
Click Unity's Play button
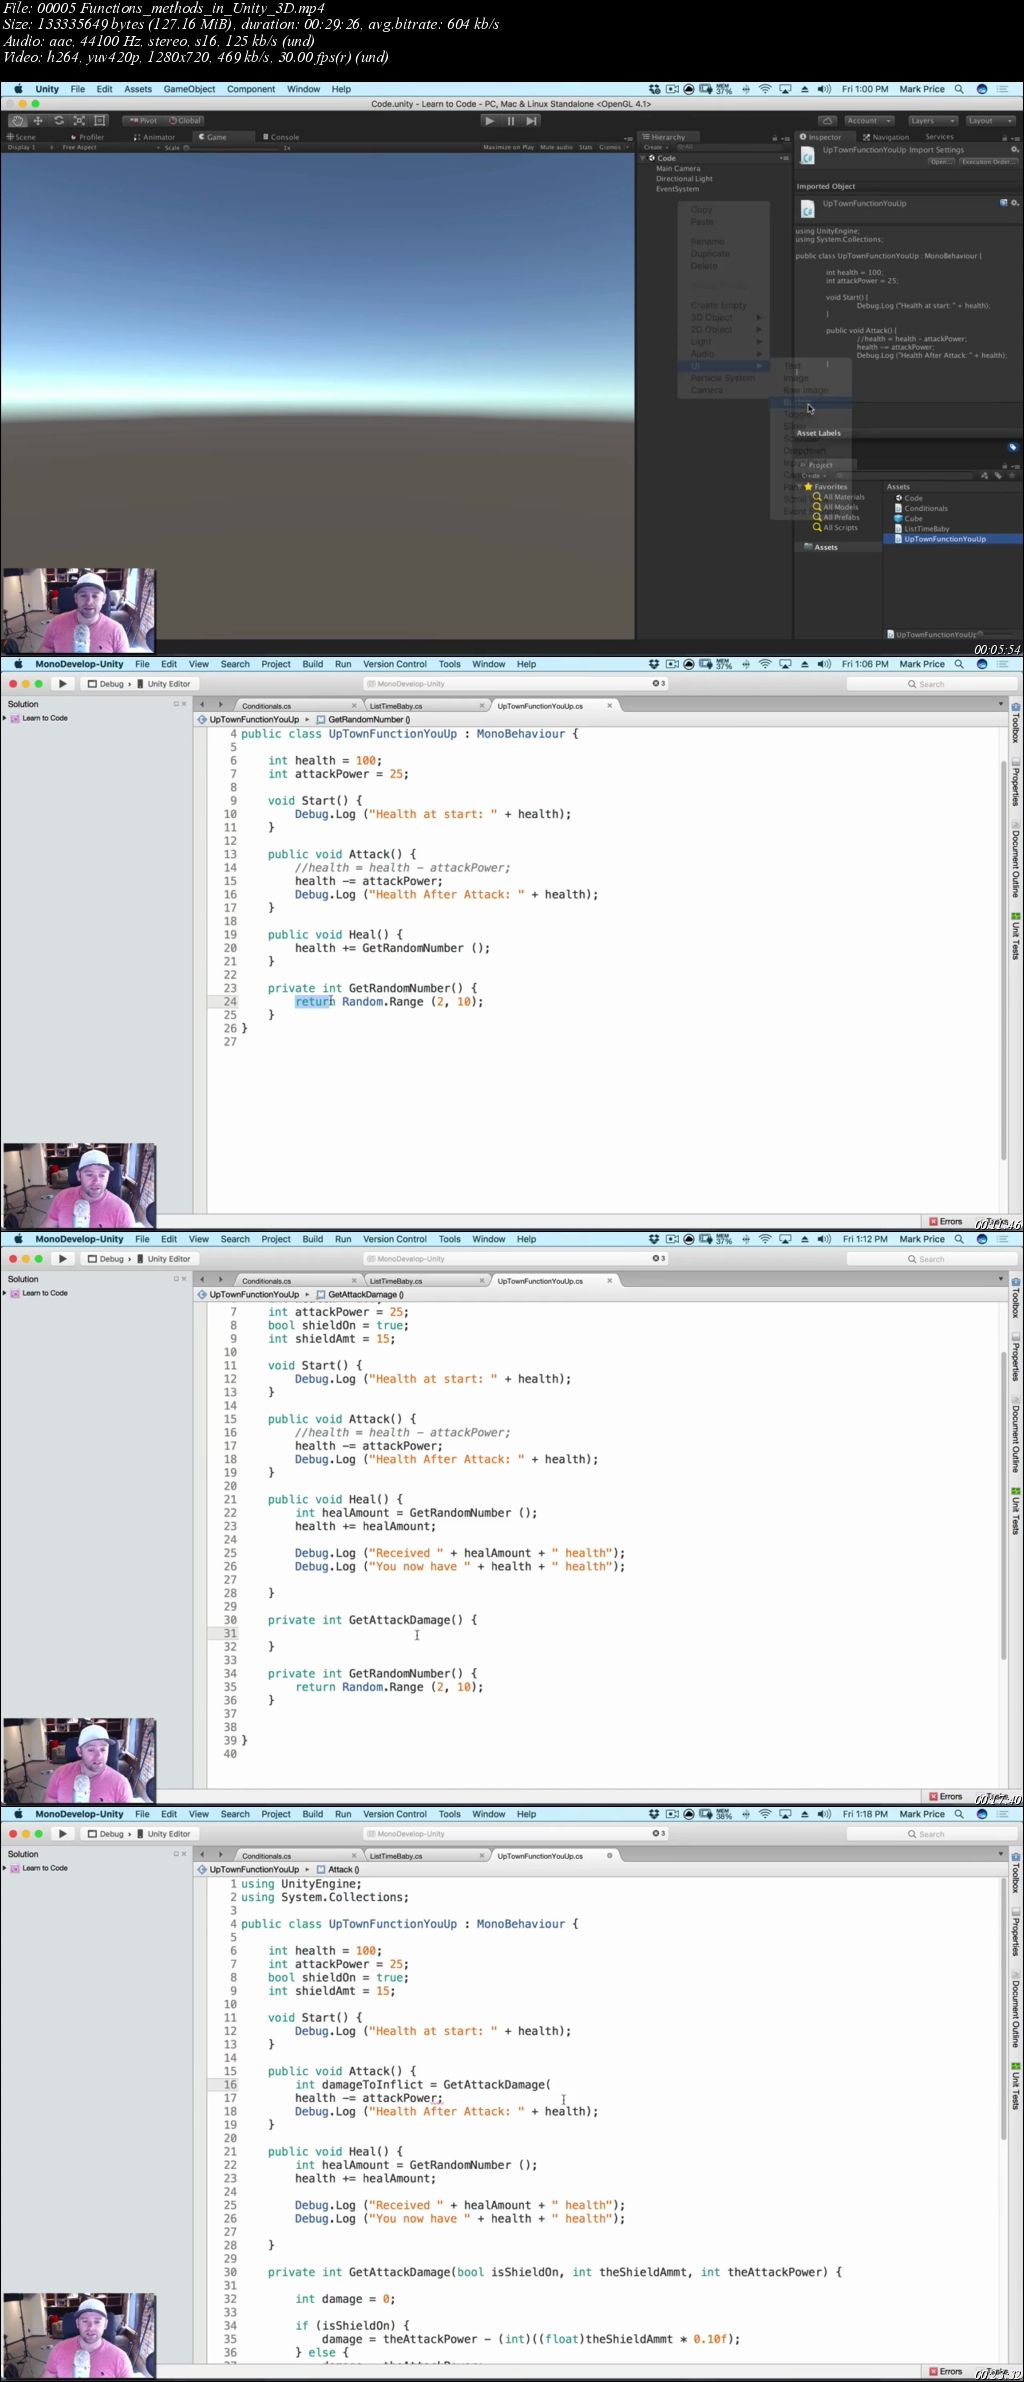click(x=489, y=120)
